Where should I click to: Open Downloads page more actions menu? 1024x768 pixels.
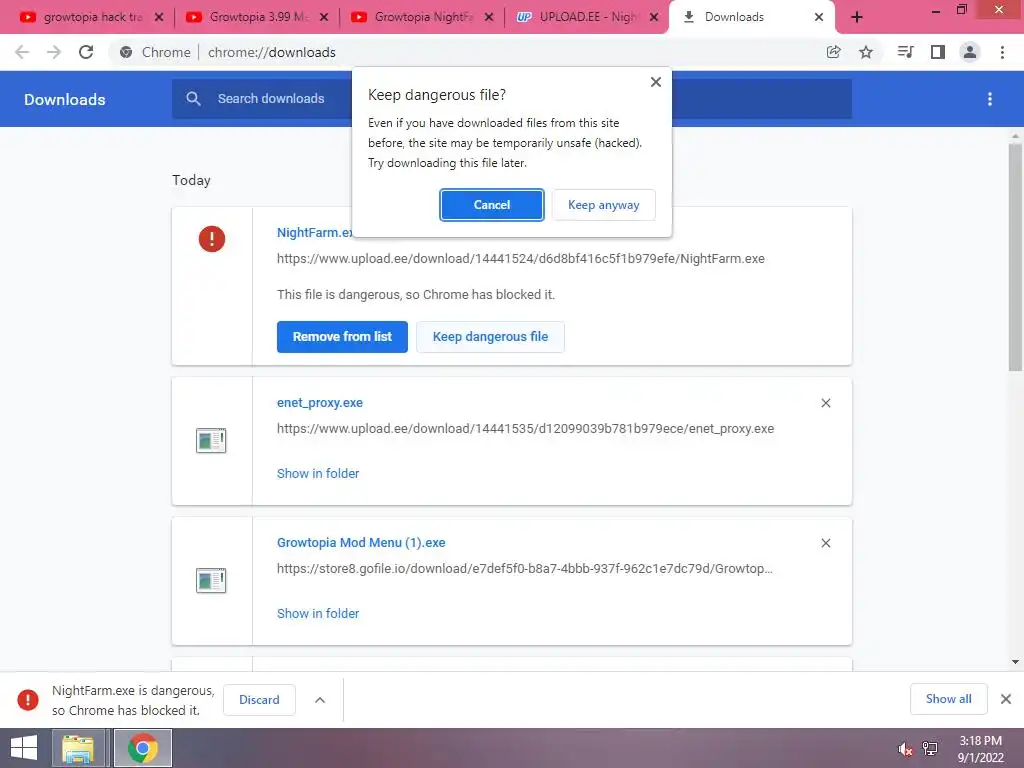(x=990, y=99)
